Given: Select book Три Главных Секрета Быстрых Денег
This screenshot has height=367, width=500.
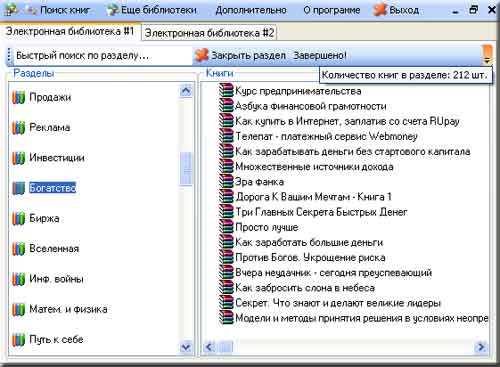Looking at the screenshot, I should pyautogui.click(x=321, y=212).
